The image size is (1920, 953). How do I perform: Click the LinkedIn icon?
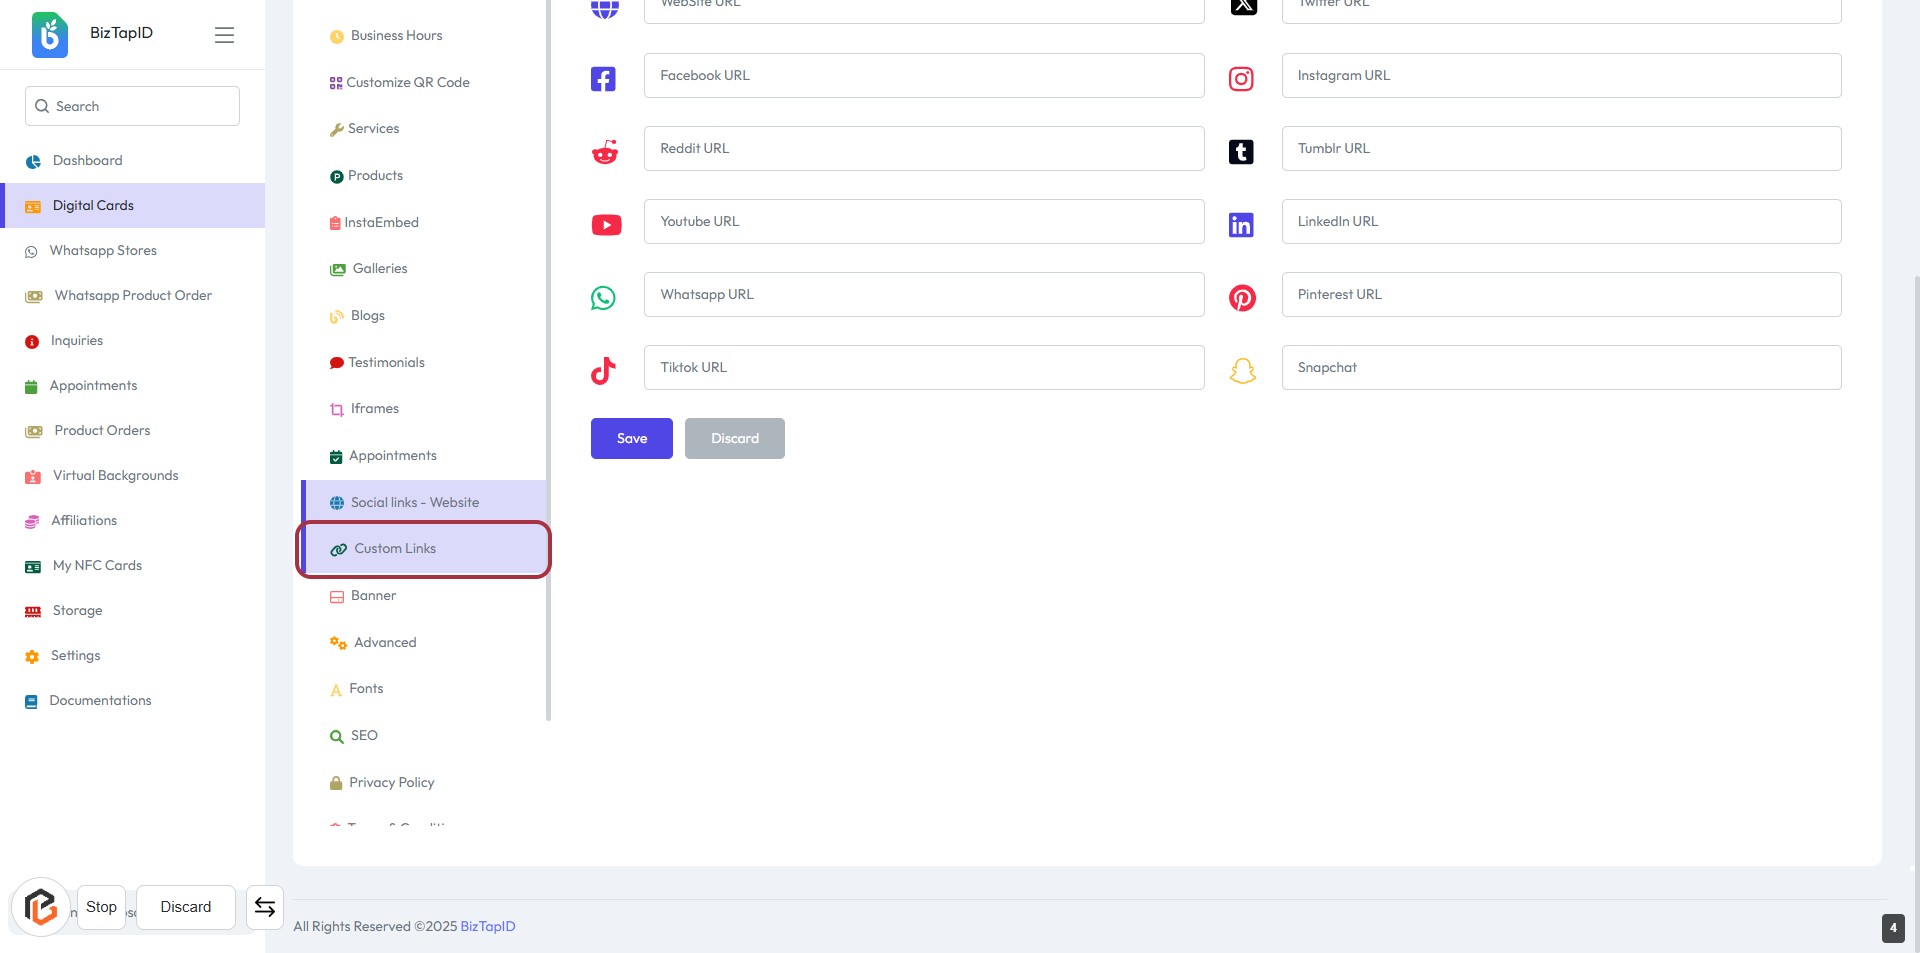tap(1241, 225)
